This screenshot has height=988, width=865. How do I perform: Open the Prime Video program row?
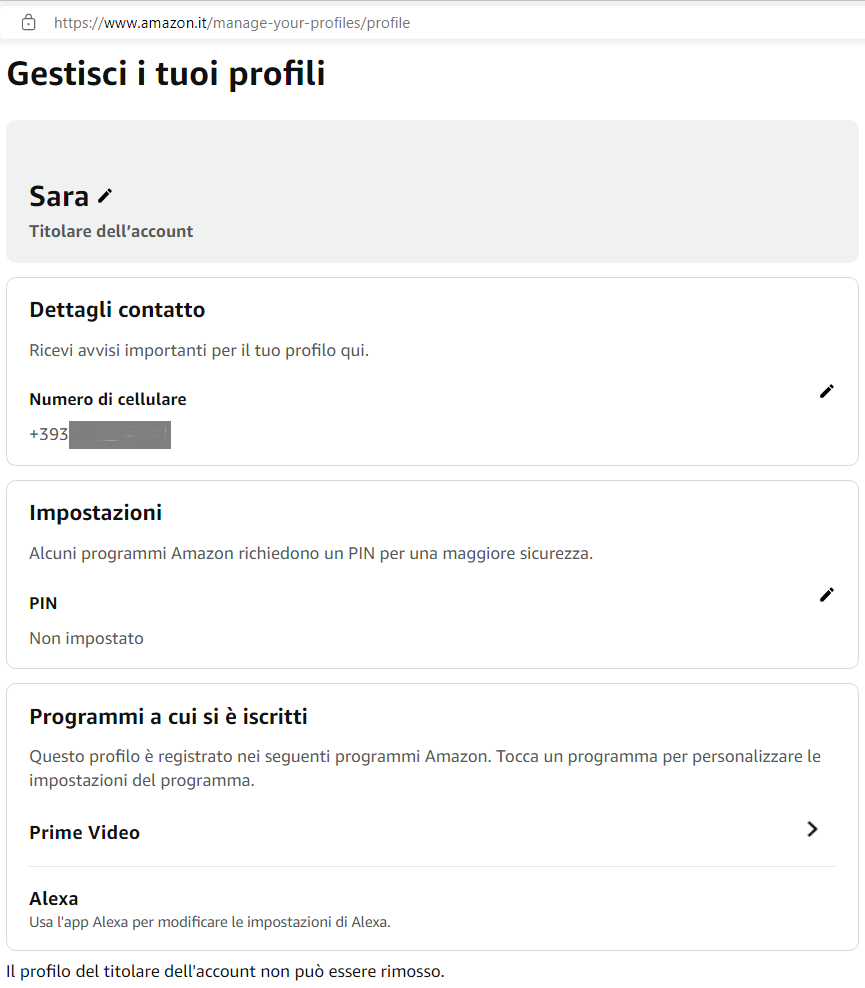pos(85,832)
